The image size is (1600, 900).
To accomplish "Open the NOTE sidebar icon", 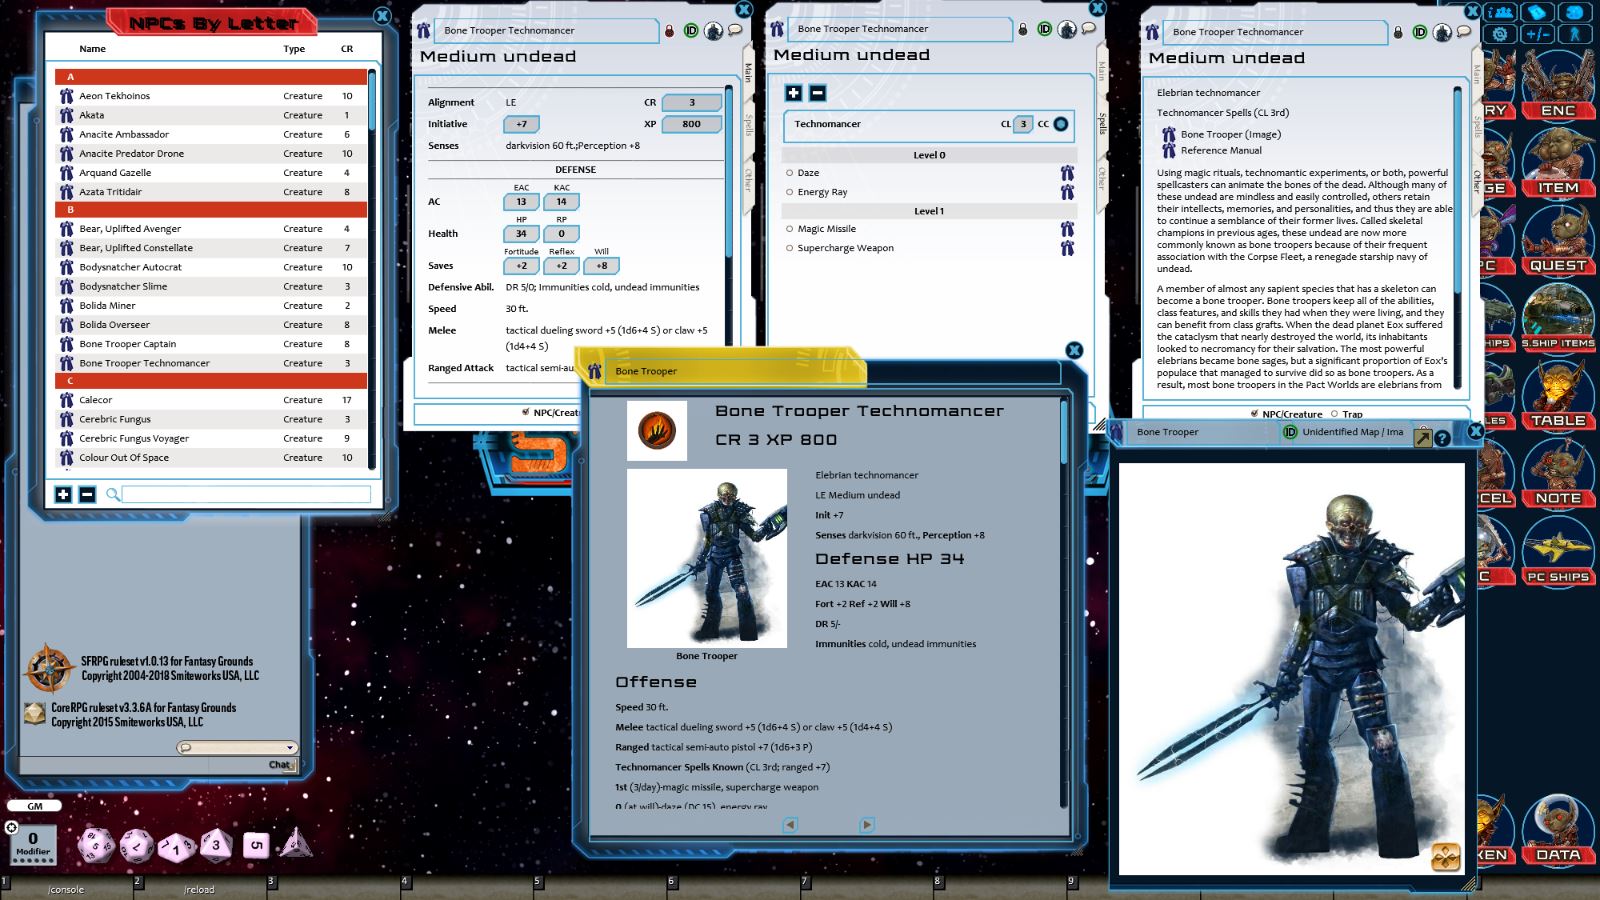I will coord(1557,497).
